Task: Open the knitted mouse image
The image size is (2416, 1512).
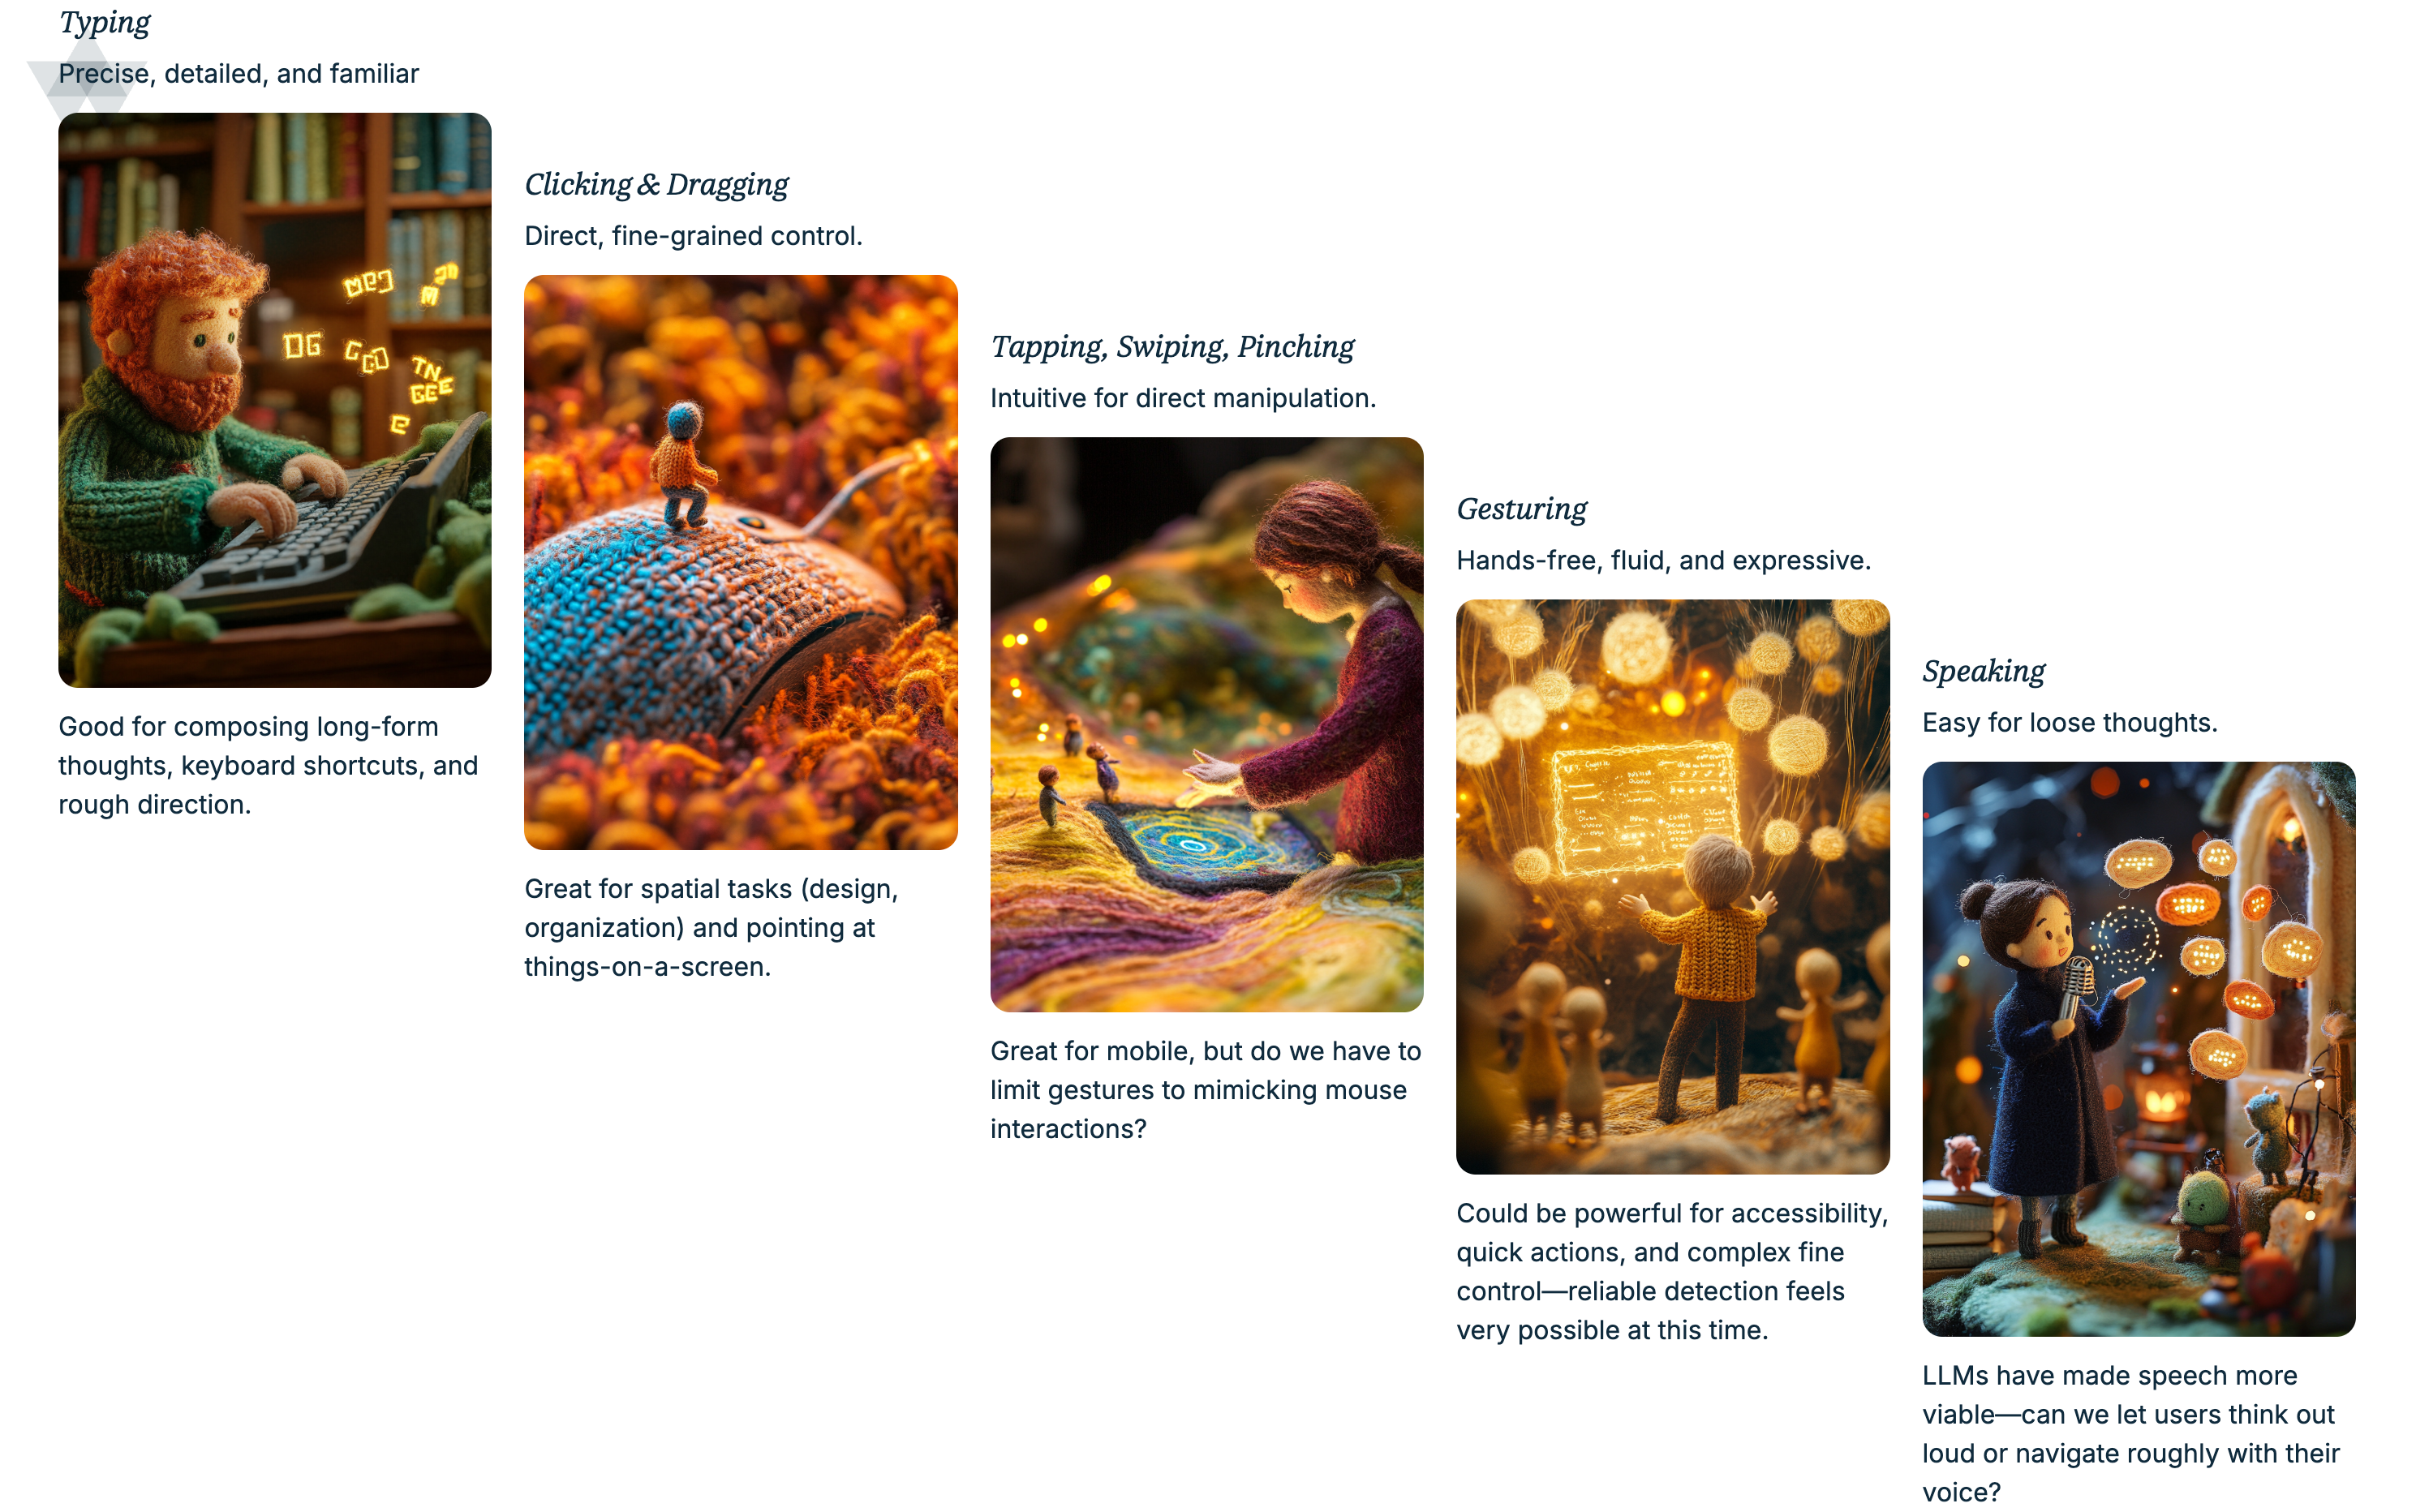Action: click(741, 562)
